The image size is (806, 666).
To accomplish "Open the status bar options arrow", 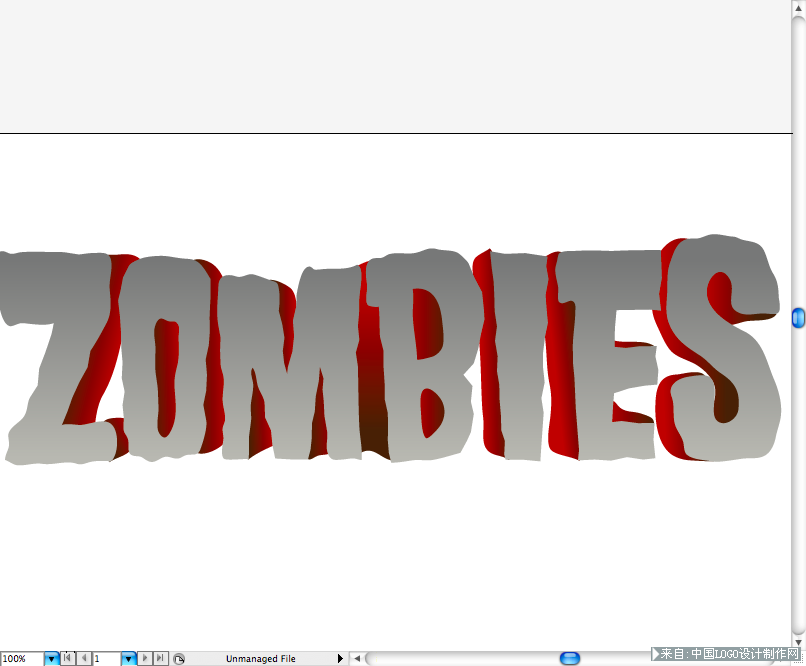I will click(x=340, y=658).
